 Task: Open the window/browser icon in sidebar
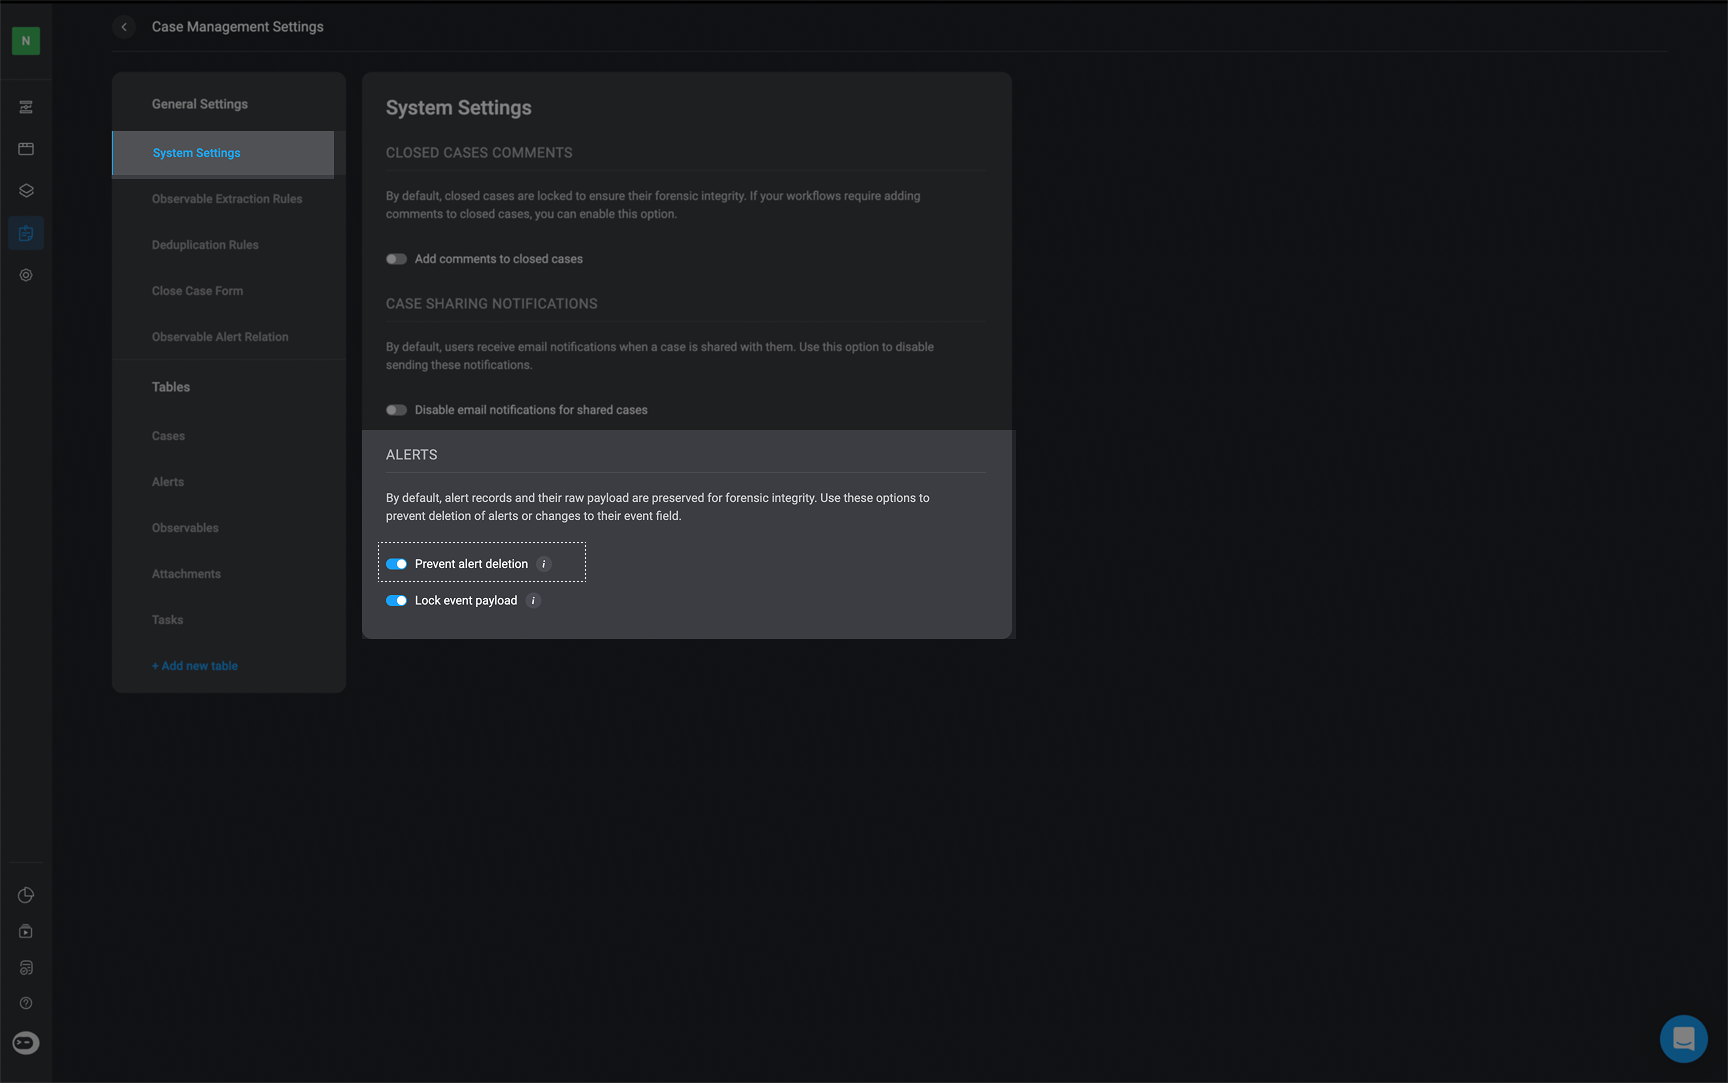[26, 149]
